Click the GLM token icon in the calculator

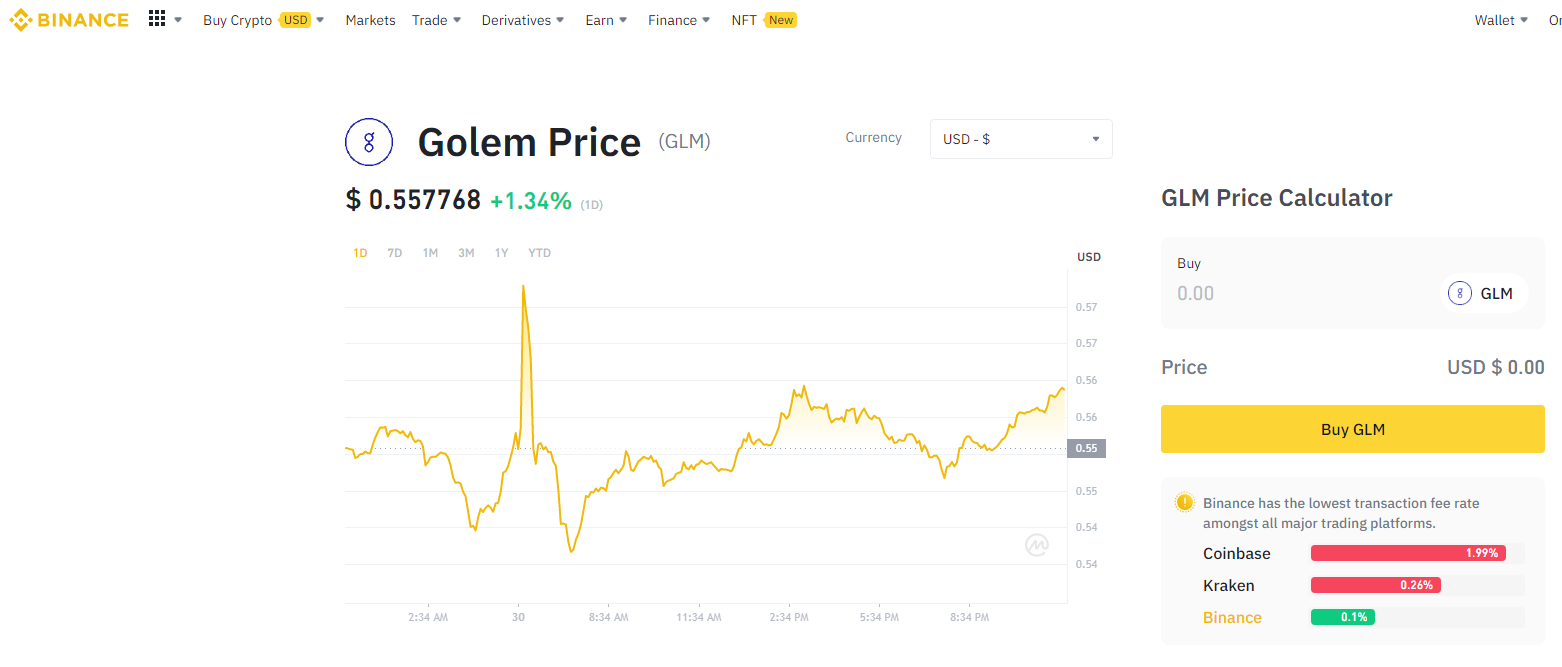(x=1459, y=293)
